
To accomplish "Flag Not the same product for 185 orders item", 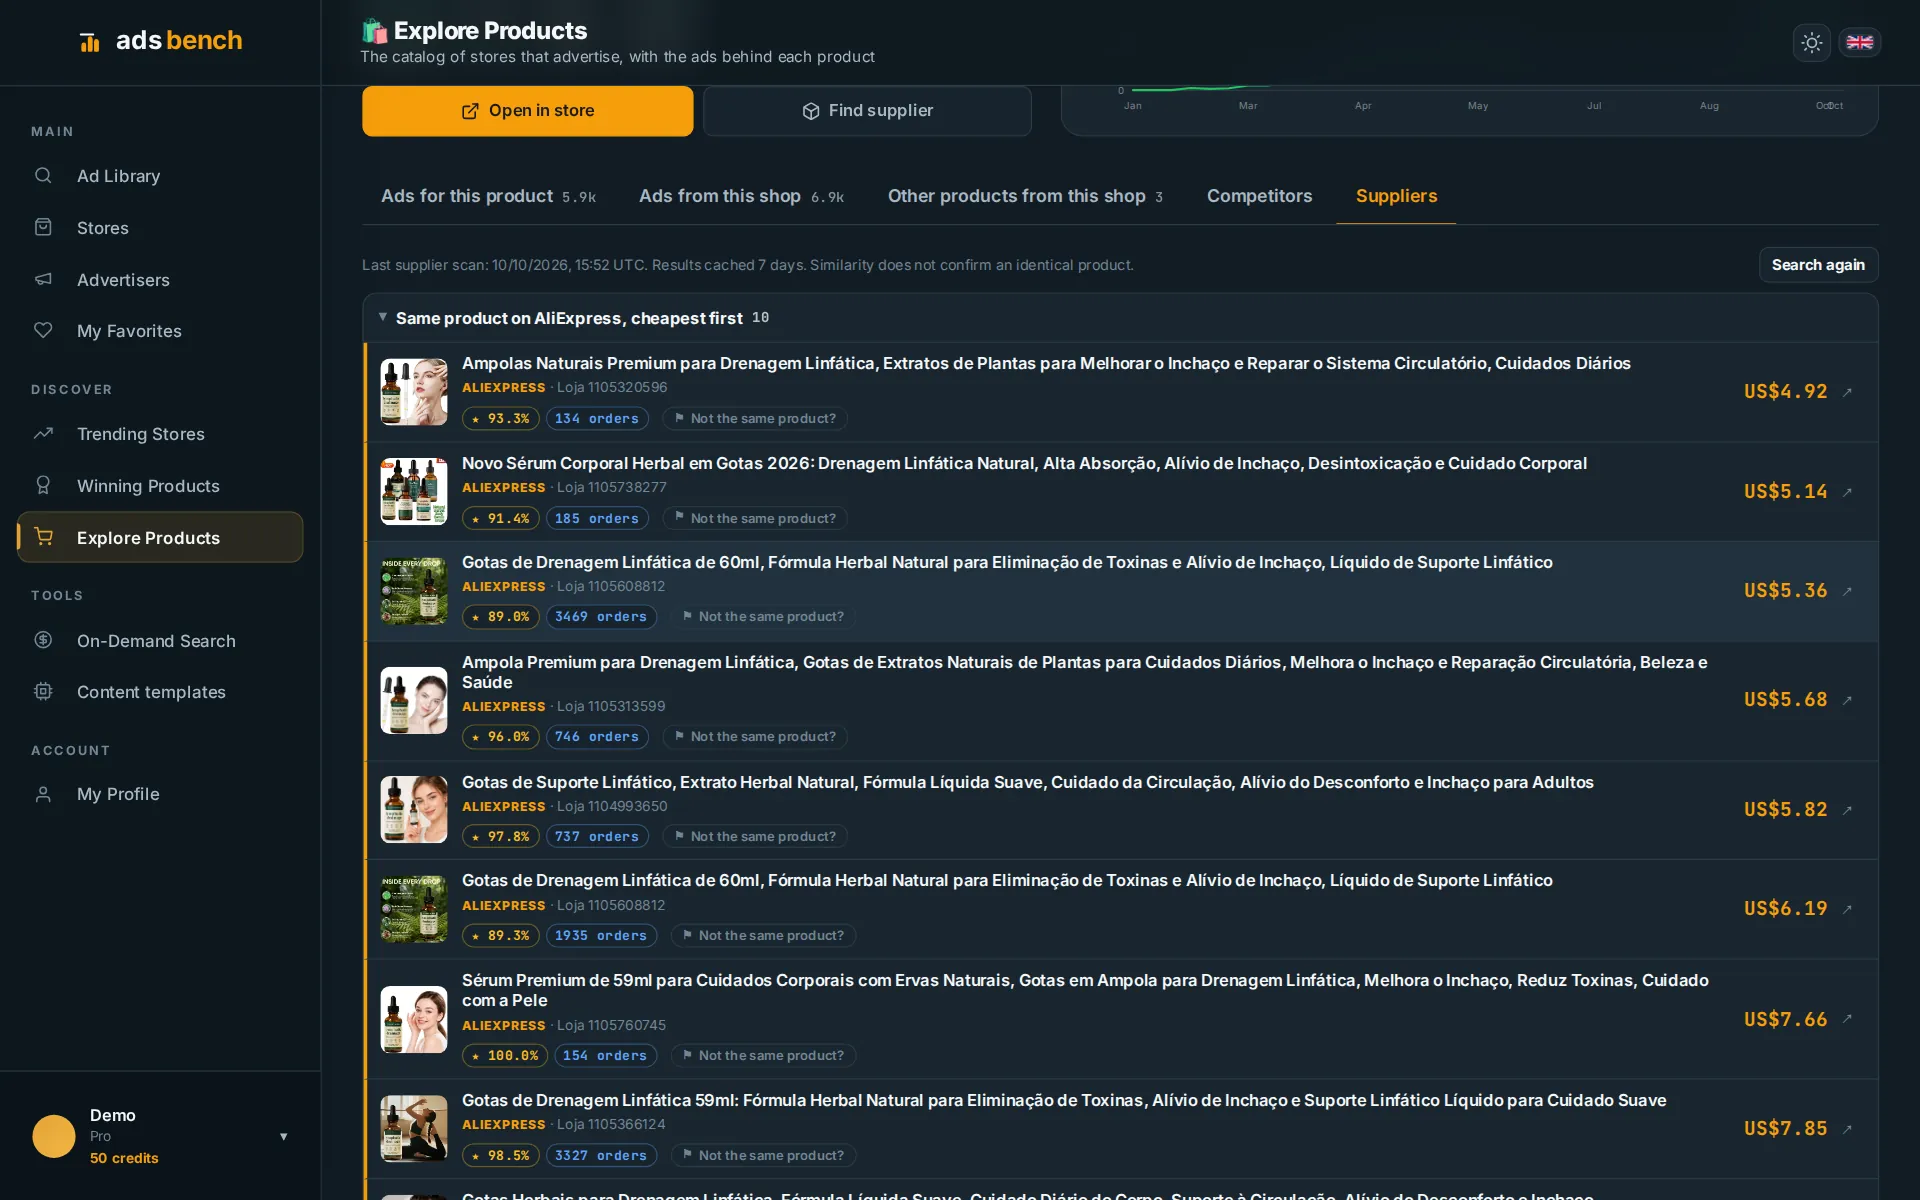I will pyautogui.click(x=754, y=518).
